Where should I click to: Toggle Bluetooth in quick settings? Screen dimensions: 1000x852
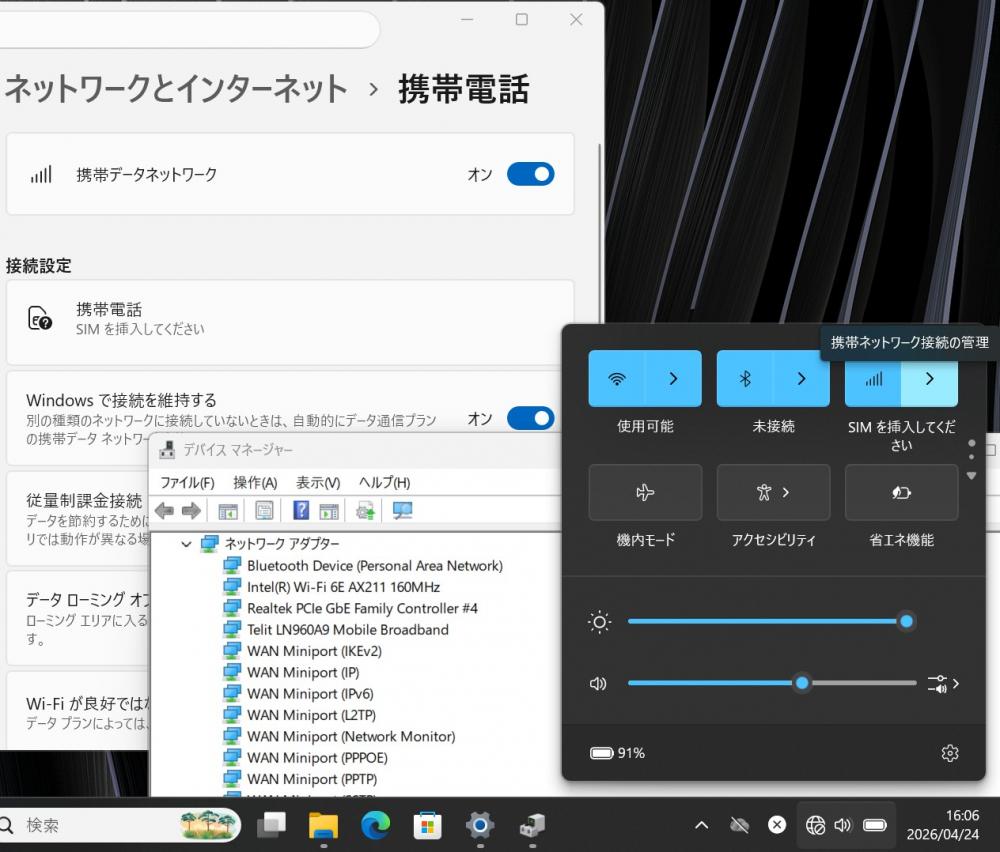[x=745, y=379]
